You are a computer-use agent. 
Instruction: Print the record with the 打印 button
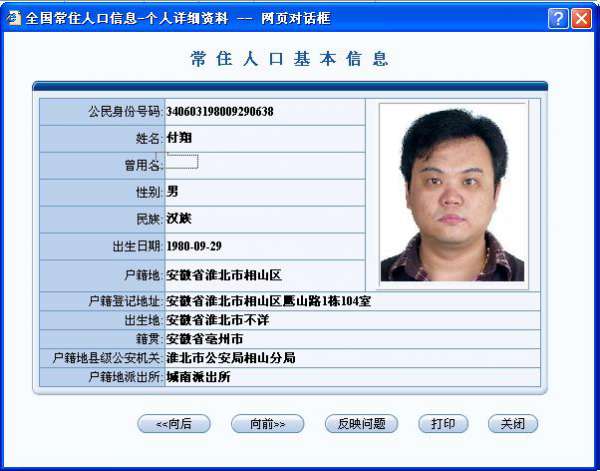click(x=443, y=424)
